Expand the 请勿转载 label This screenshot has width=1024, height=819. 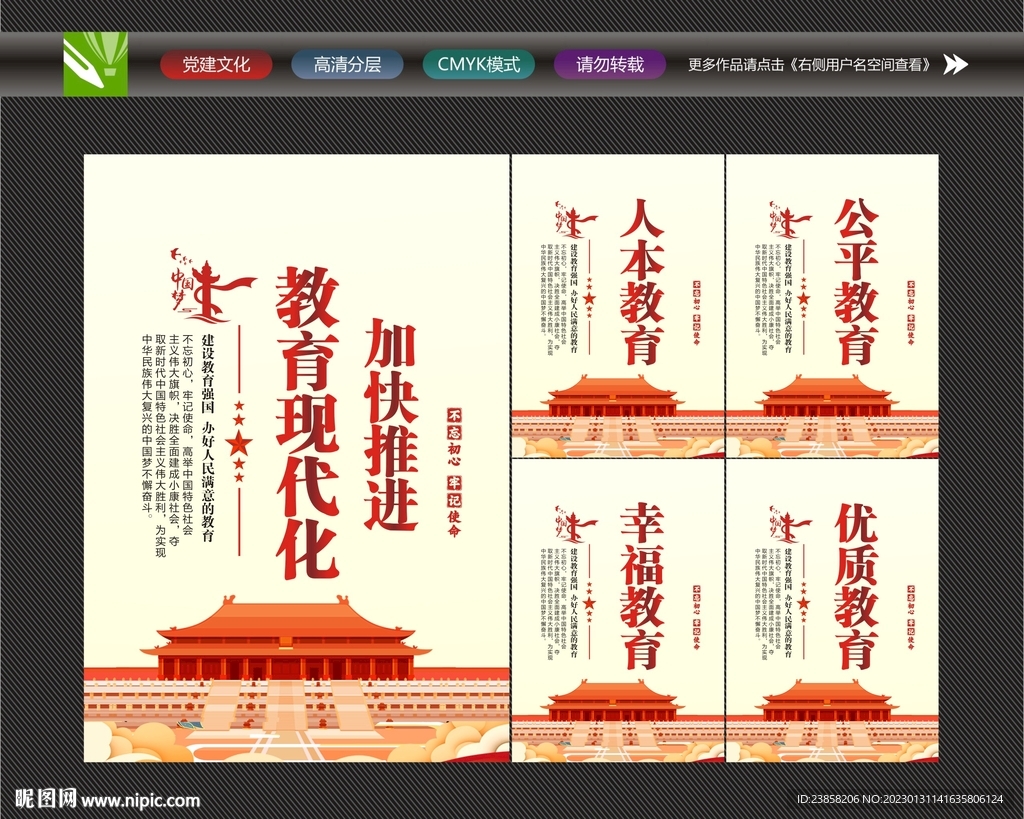pos(608,64)
